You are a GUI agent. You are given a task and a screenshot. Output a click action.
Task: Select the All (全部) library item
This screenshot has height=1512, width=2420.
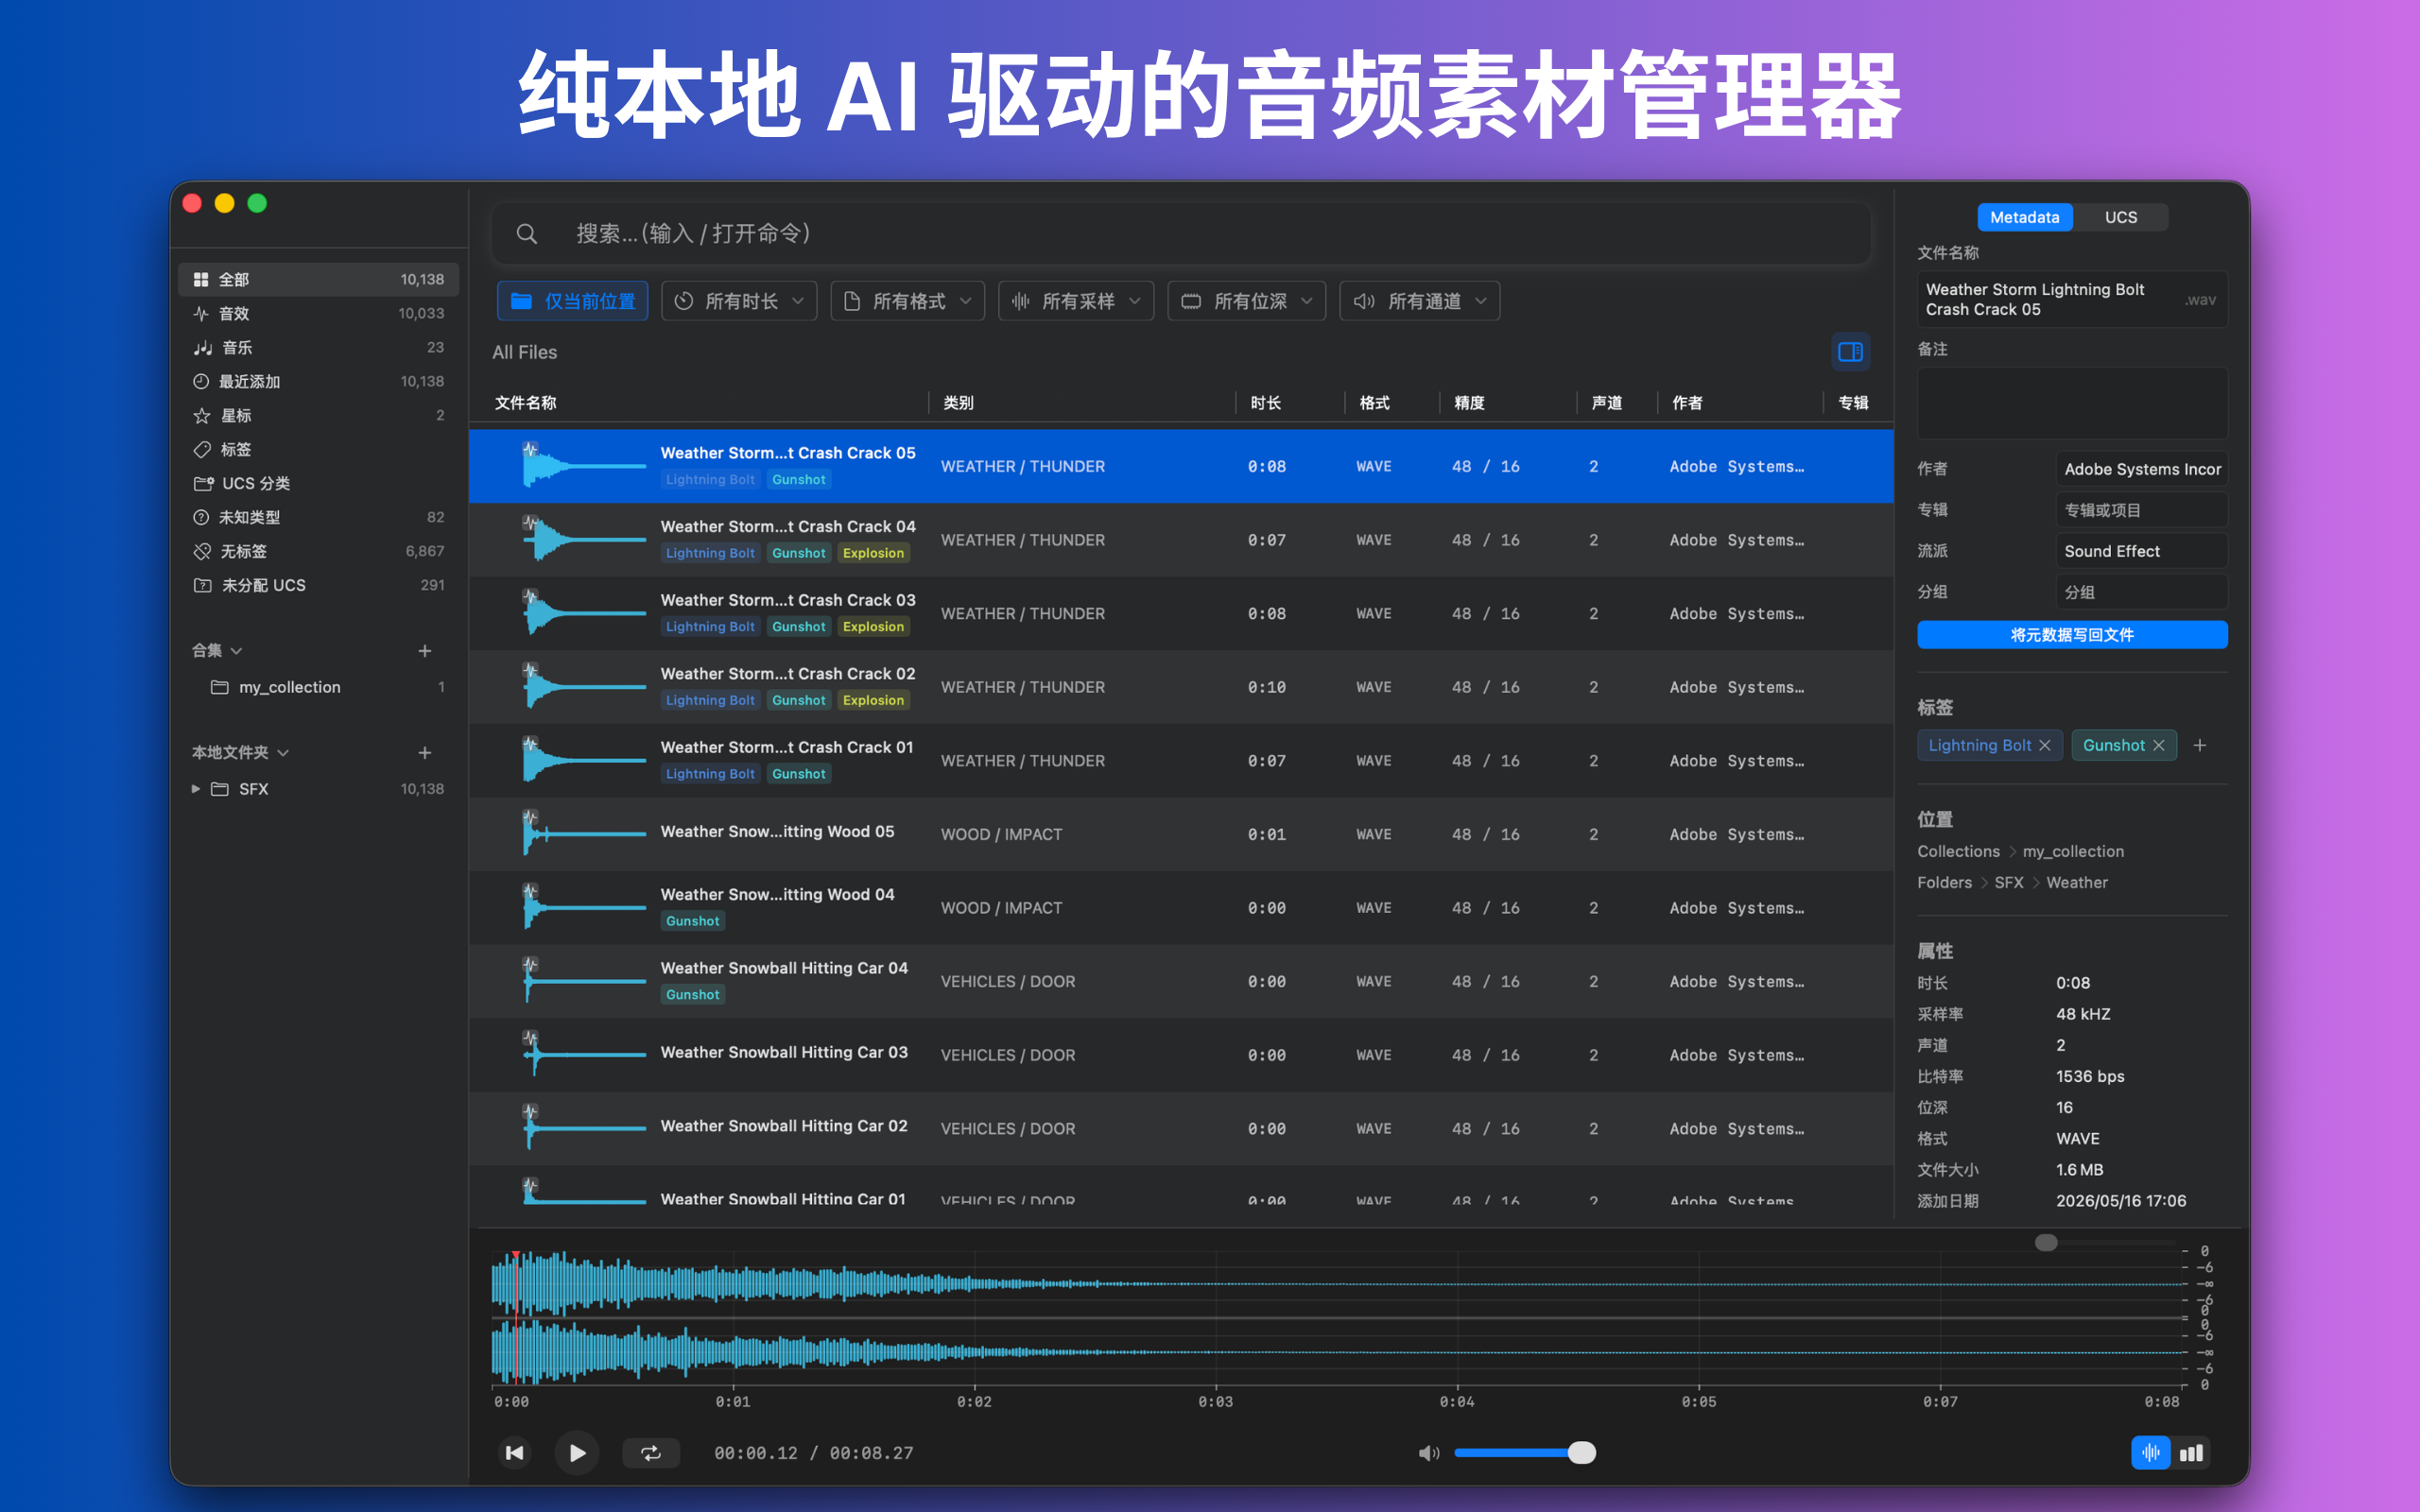(x=318, y=280)
